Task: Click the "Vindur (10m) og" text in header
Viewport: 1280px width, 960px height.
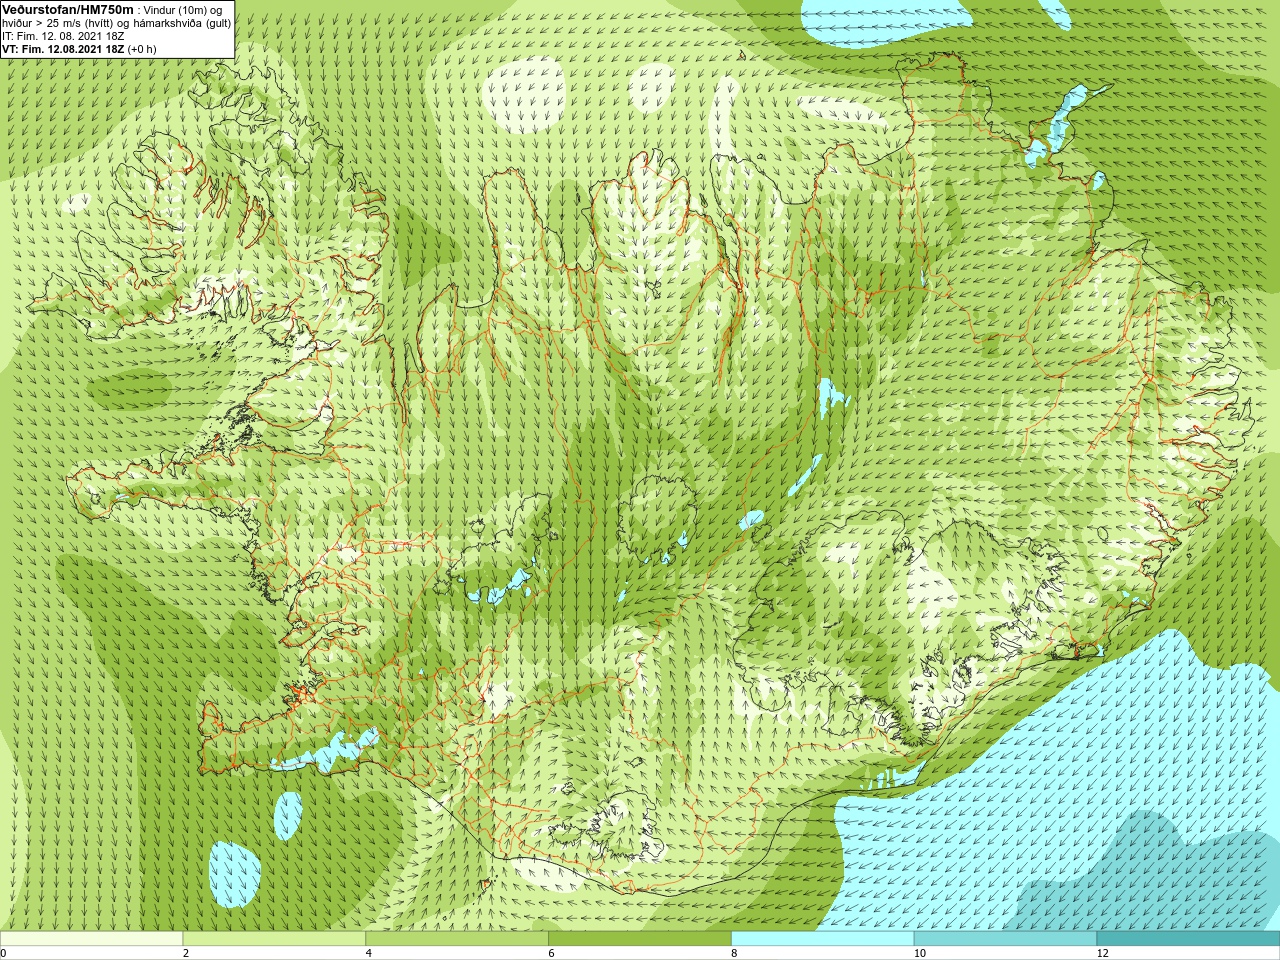Action: click(183, 10)
